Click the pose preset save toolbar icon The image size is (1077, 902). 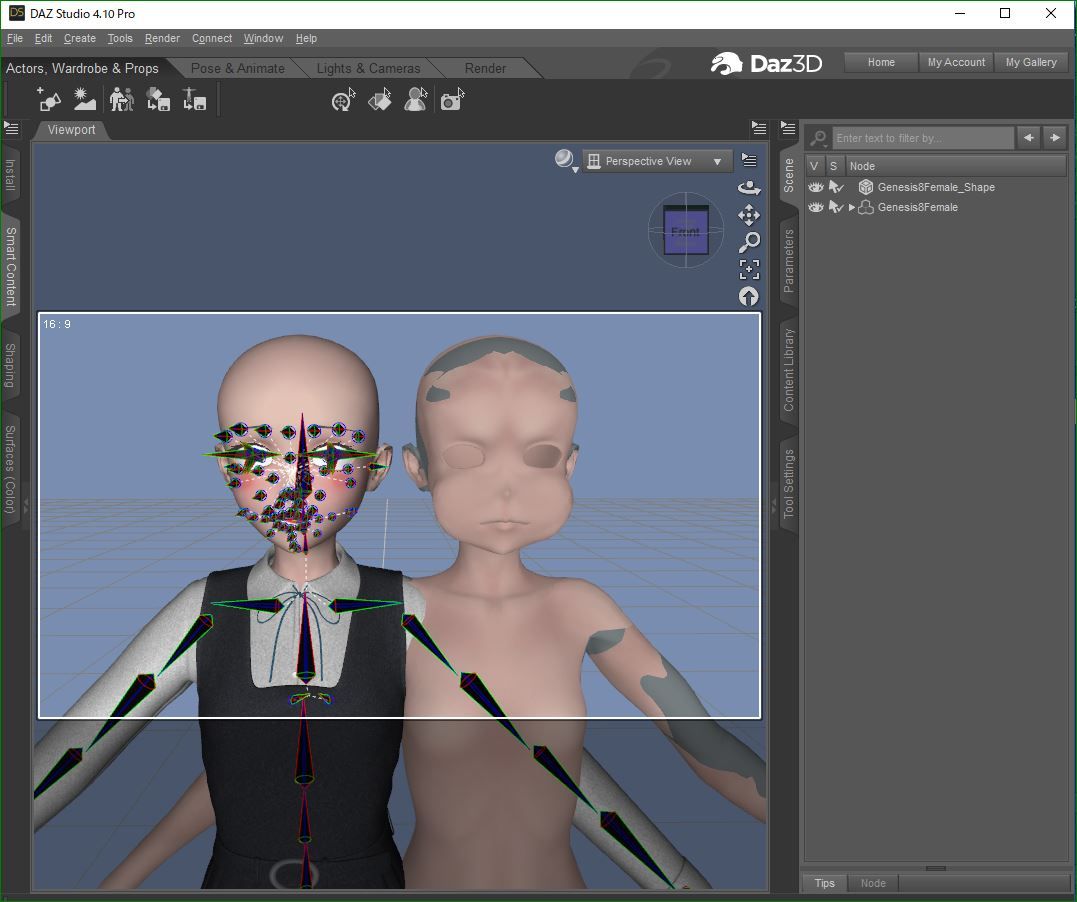194,100
